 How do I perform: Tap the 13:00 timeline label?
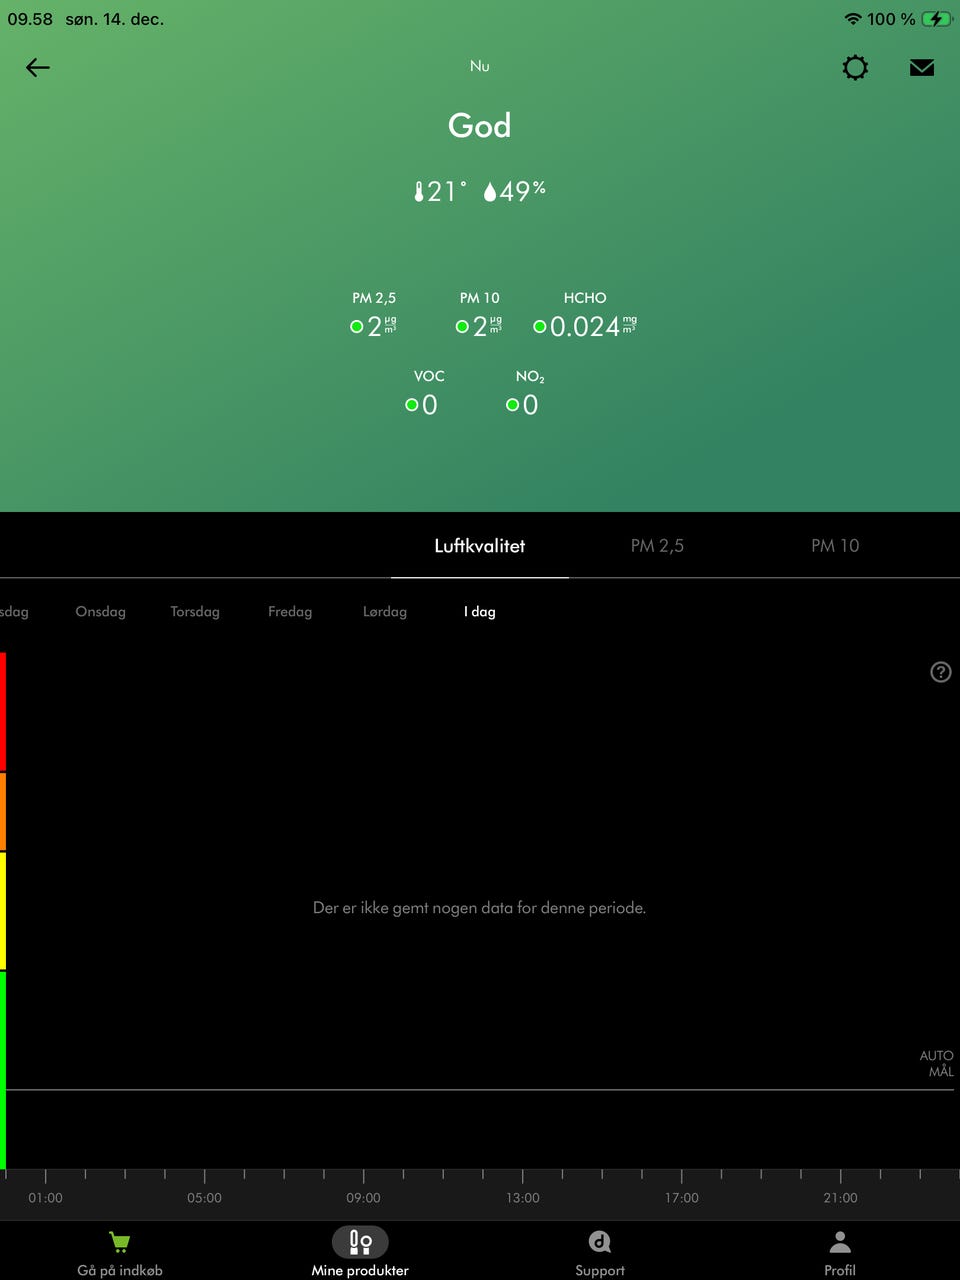[x=522, y=1197]
